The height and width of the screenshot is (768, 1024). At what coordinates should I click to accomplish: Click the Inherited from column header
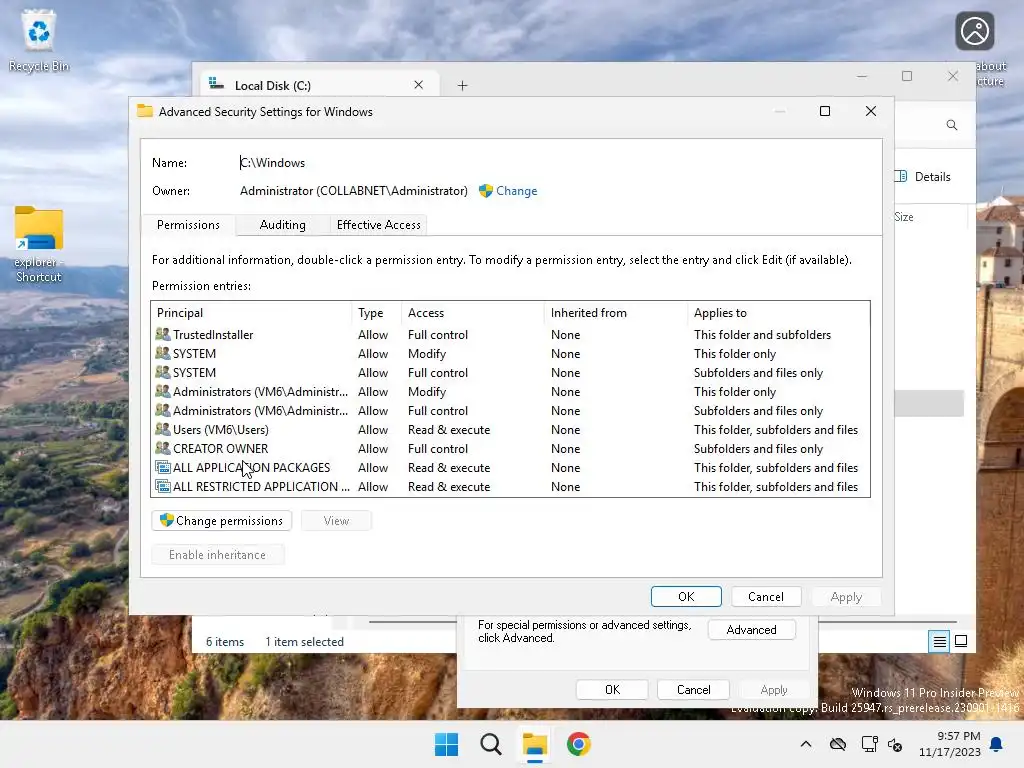(615, 313)
